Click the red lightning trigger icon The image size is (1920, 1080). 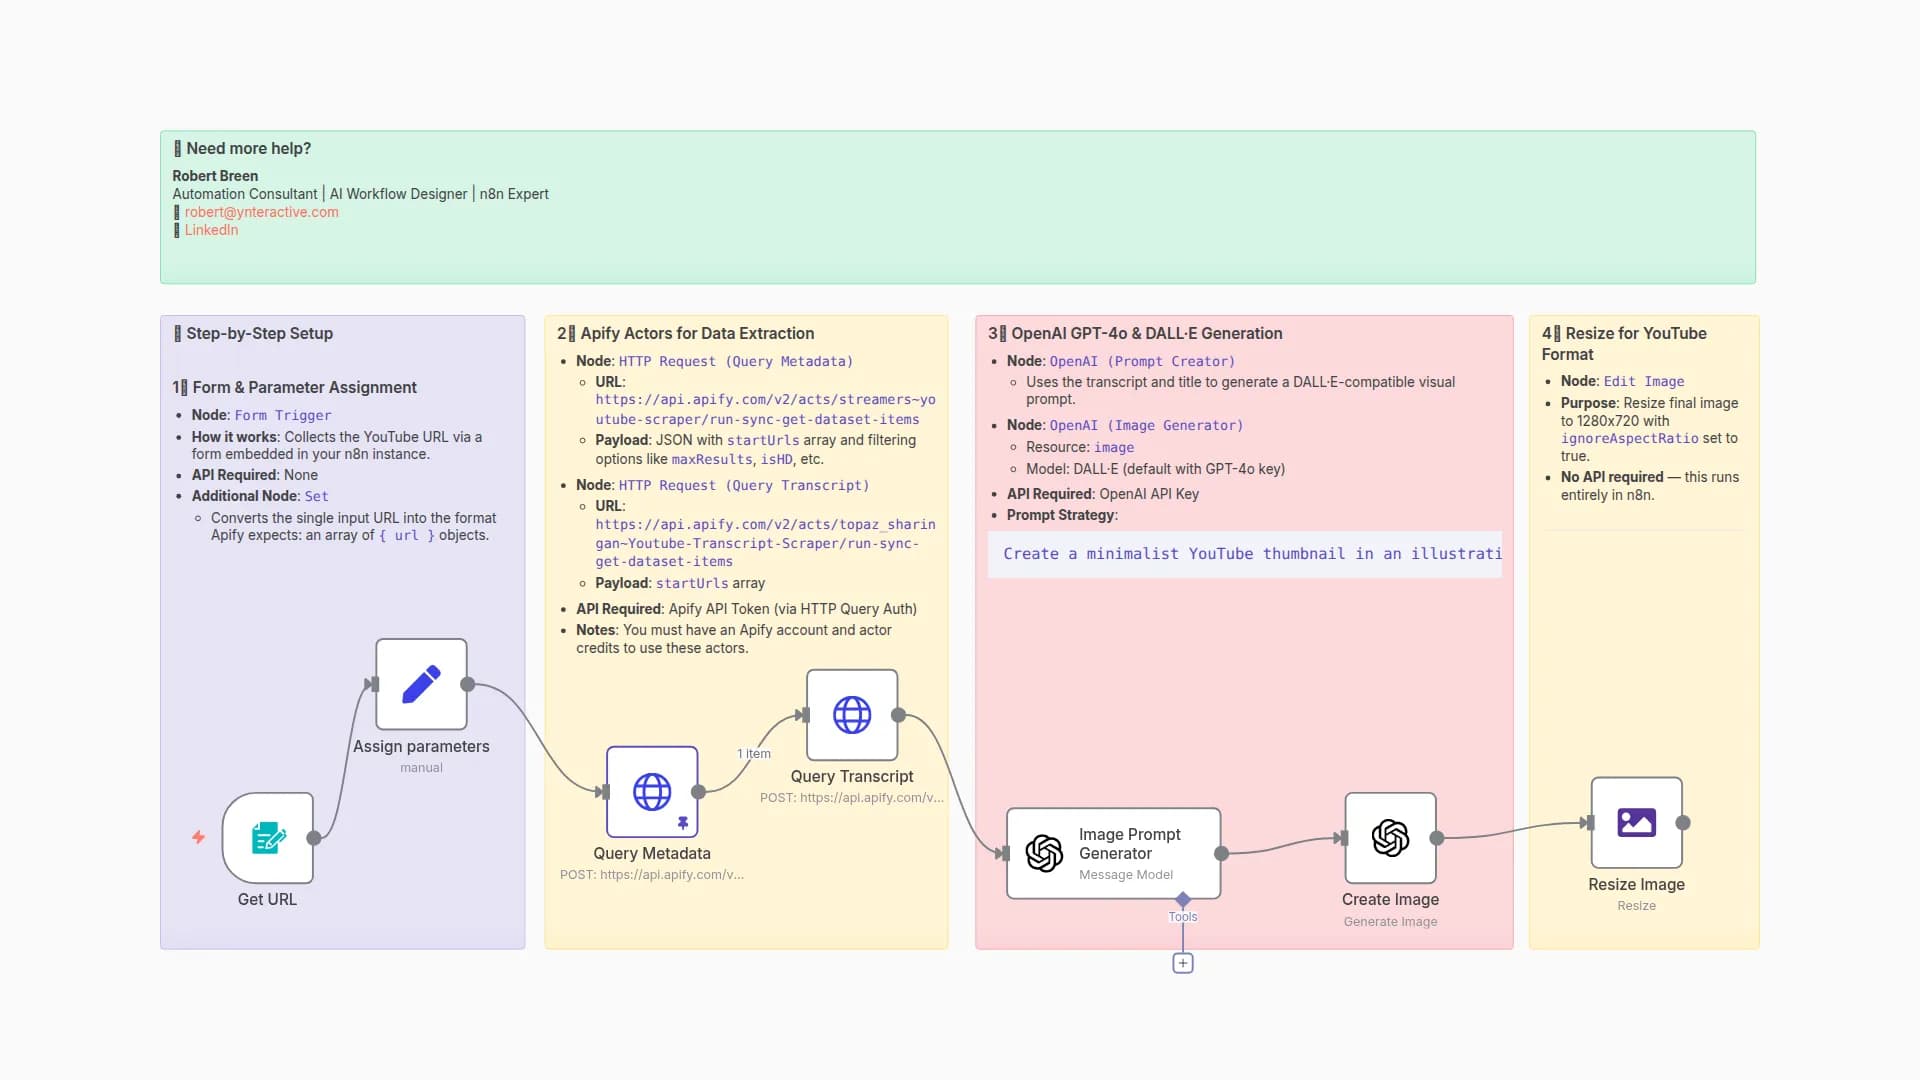(198, 837)
